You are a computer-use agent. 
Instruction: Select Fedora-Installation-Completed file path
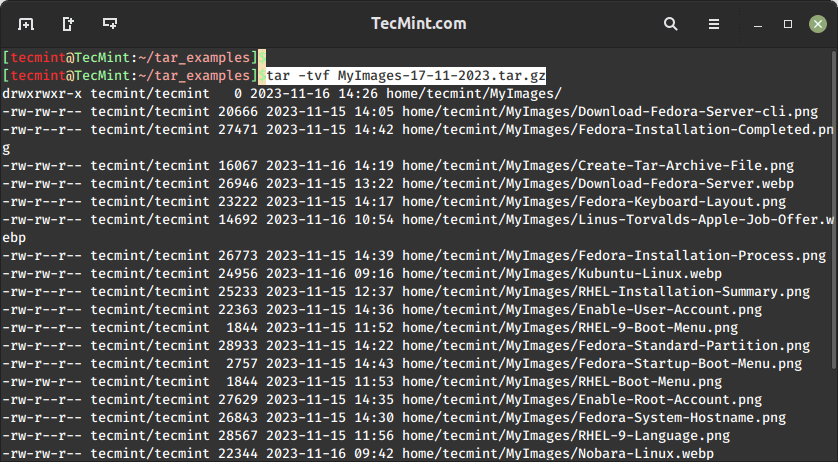click(617, 130)
